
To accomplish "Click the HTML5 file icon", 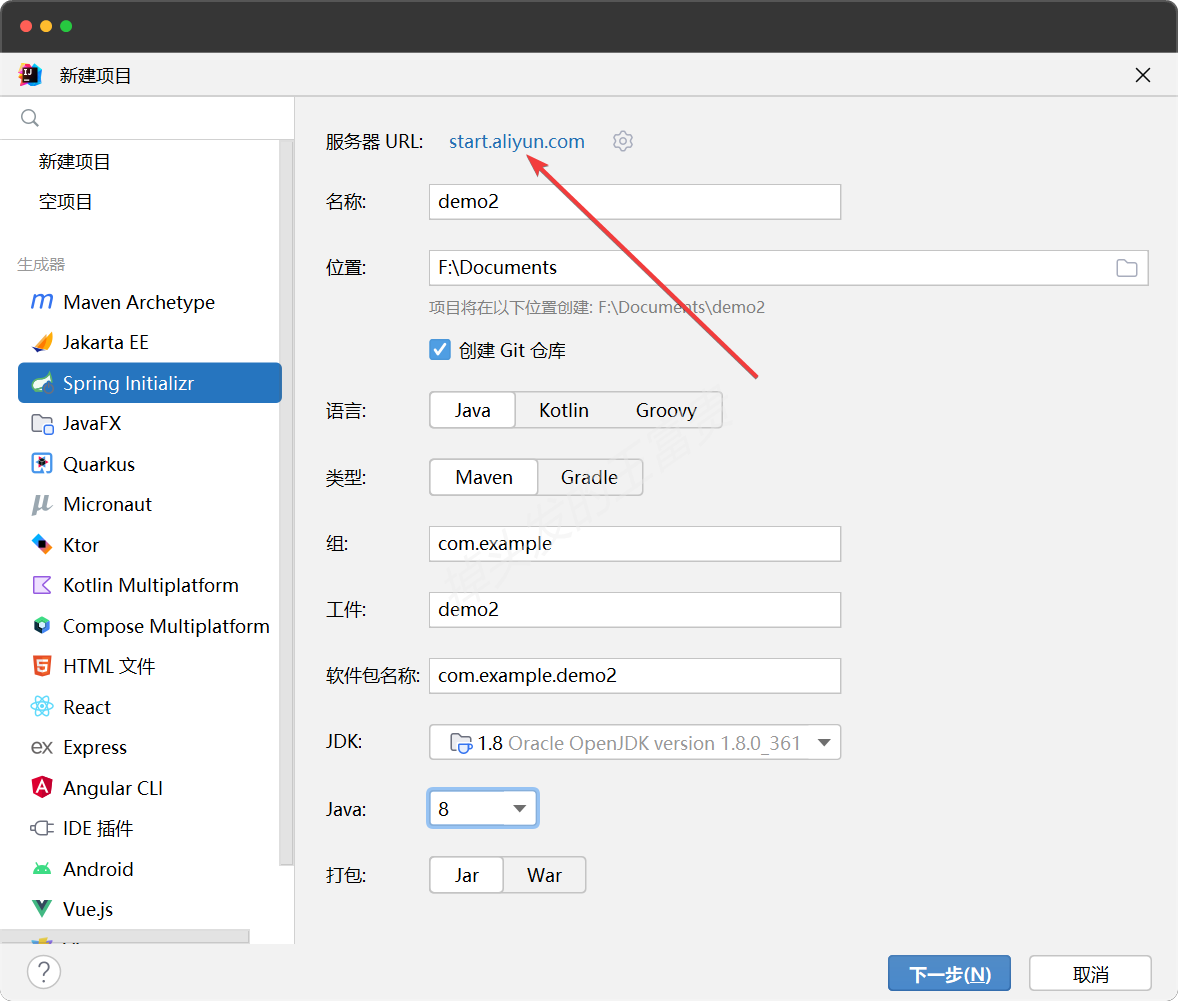I will [42, 666].
